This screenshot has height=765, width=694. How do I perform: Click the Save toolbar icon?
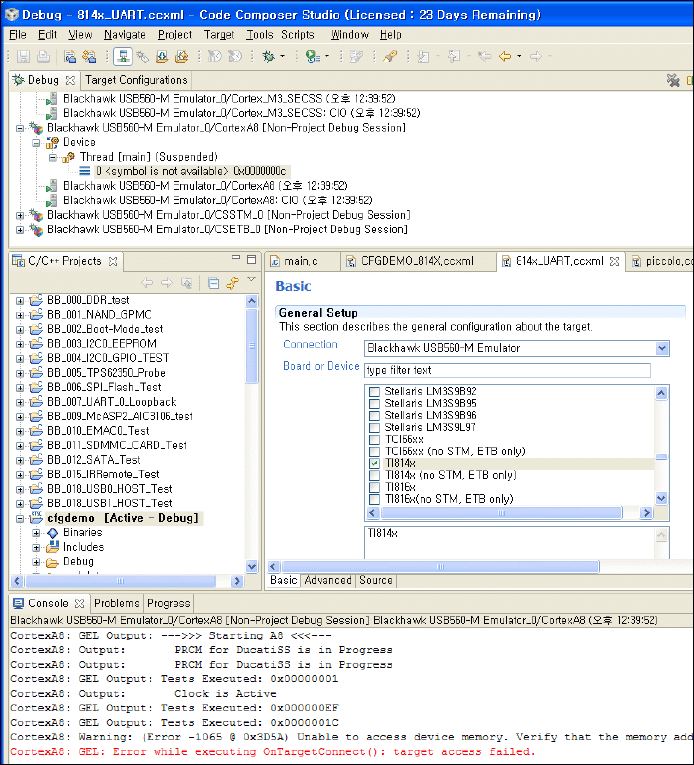(x=23, y=57)
